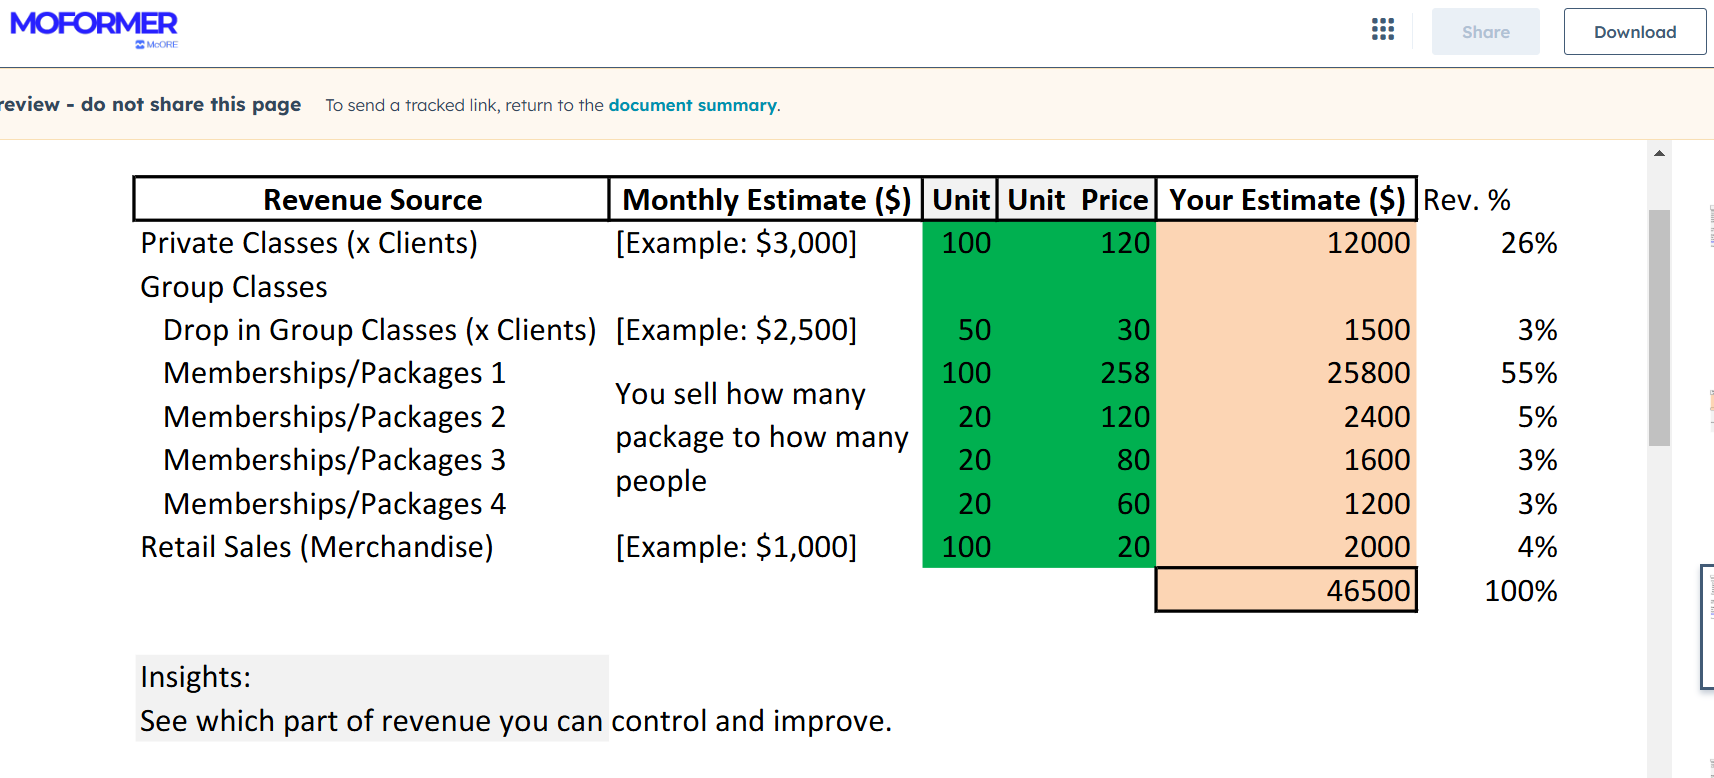The image size is (1714, 778).
Task: Click the Private Classes (x Clients) row label
Action: tap(309, 243)
